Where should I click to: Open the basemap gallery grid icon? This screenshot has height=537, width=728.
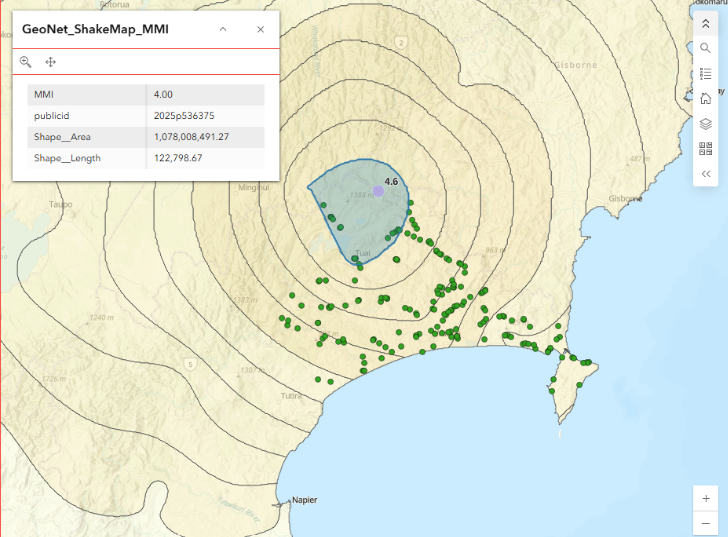point(705,149)
